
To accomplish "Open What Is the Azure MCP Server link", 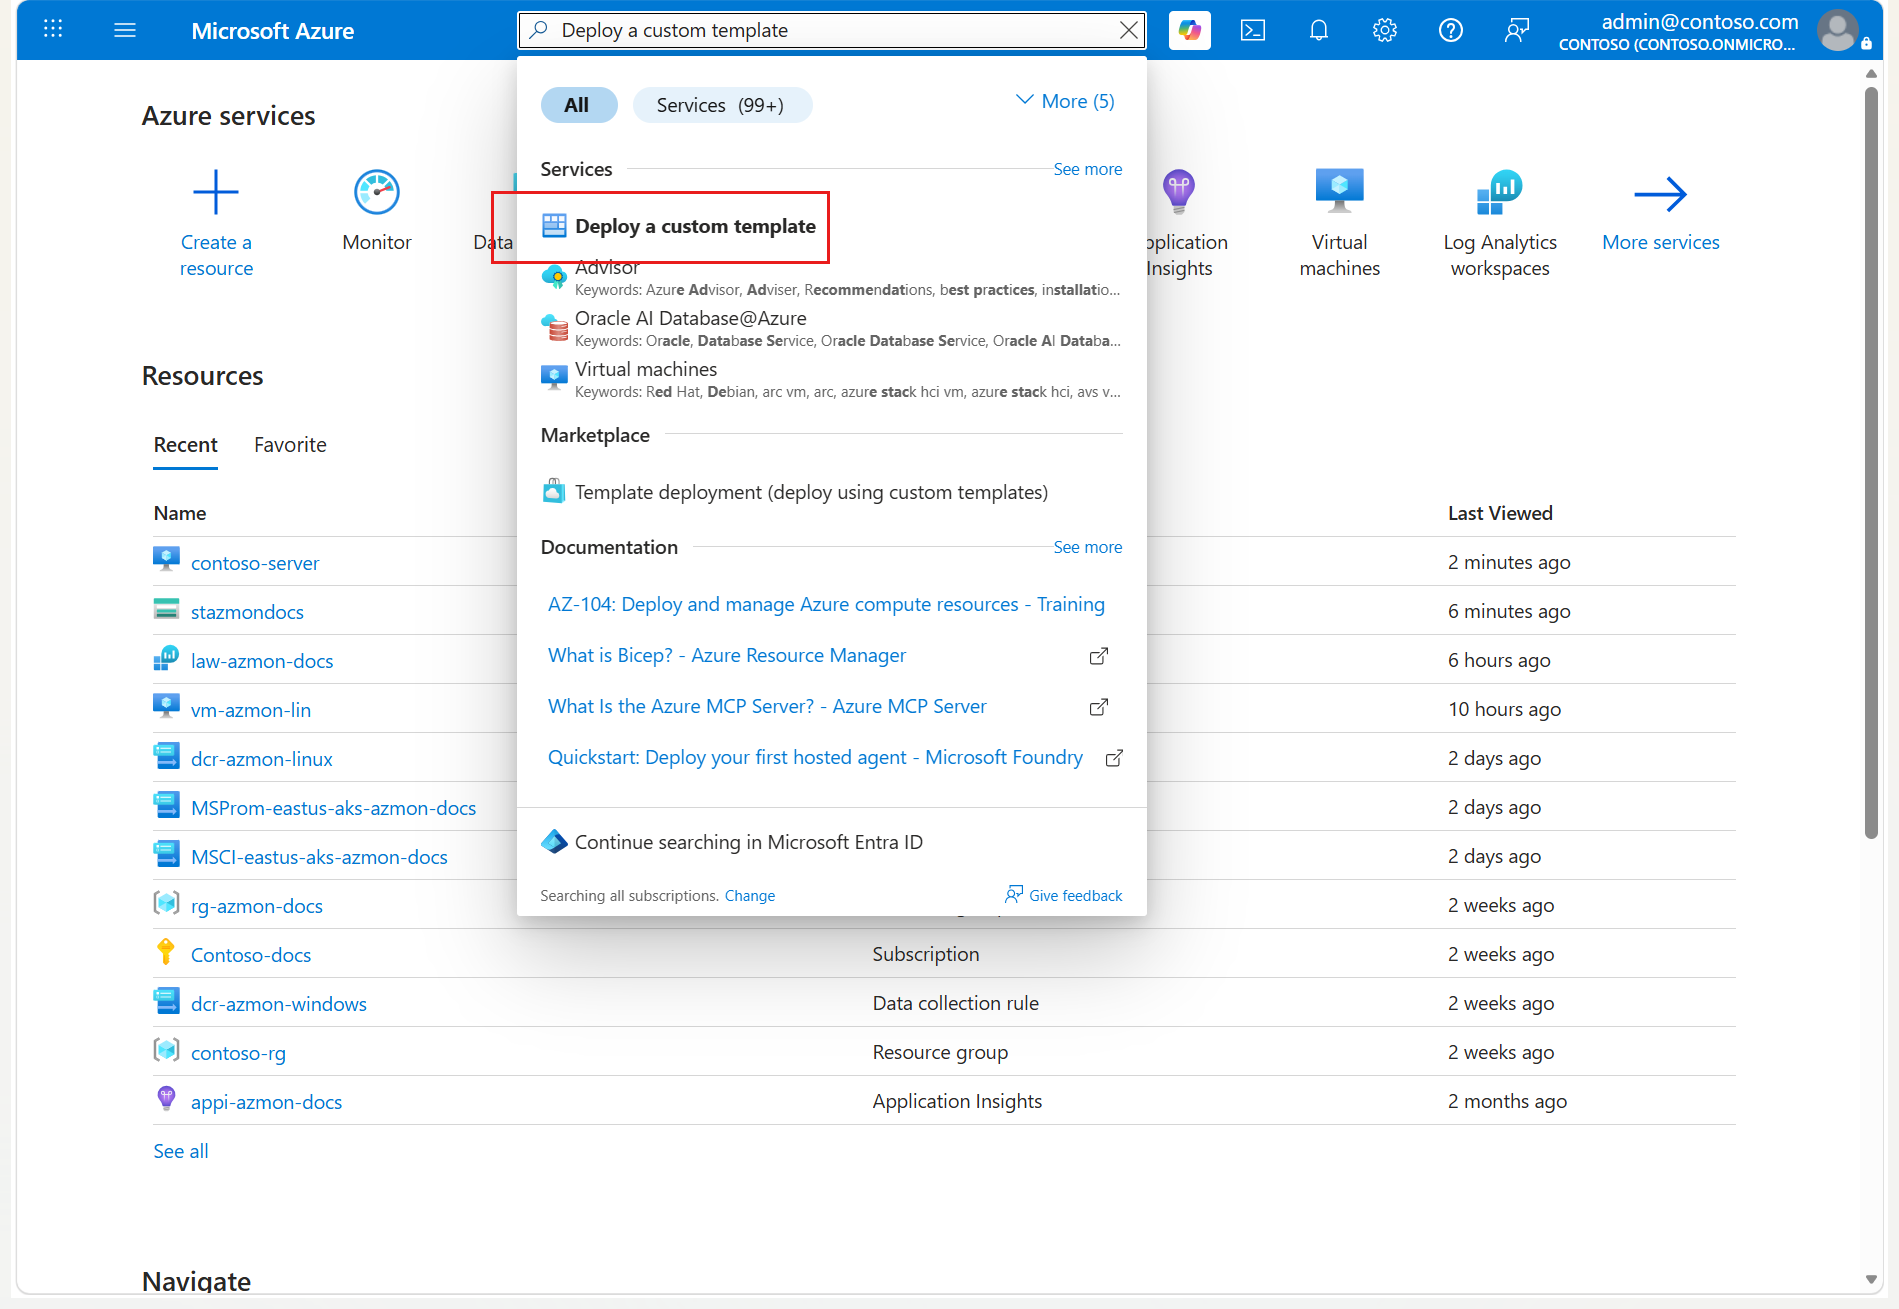I will (x=767, y=706).
